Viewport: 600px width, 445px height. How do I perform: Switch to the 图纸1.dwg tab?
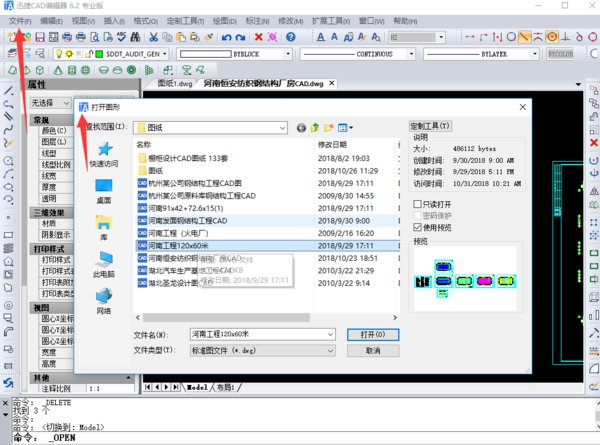175,83
